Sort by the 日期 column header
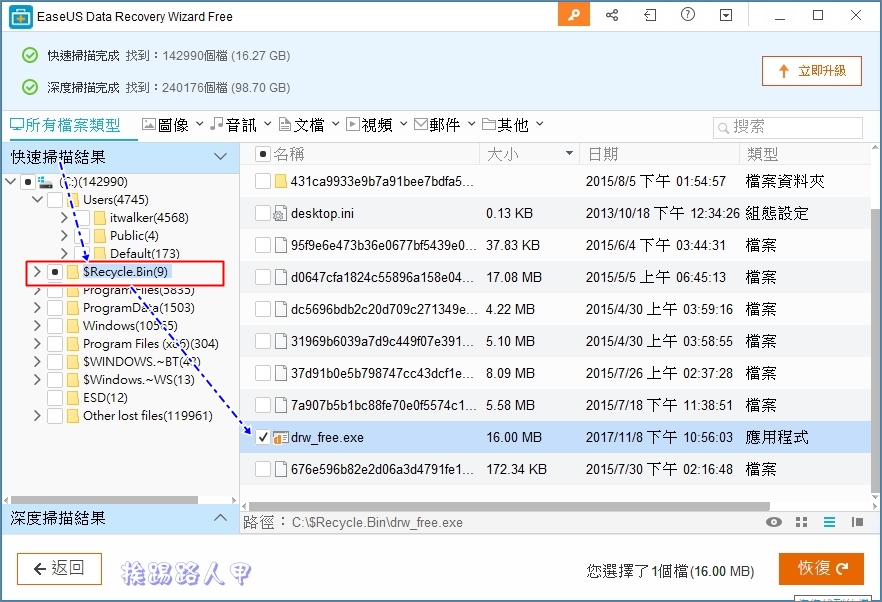 [x=603, y=154]
